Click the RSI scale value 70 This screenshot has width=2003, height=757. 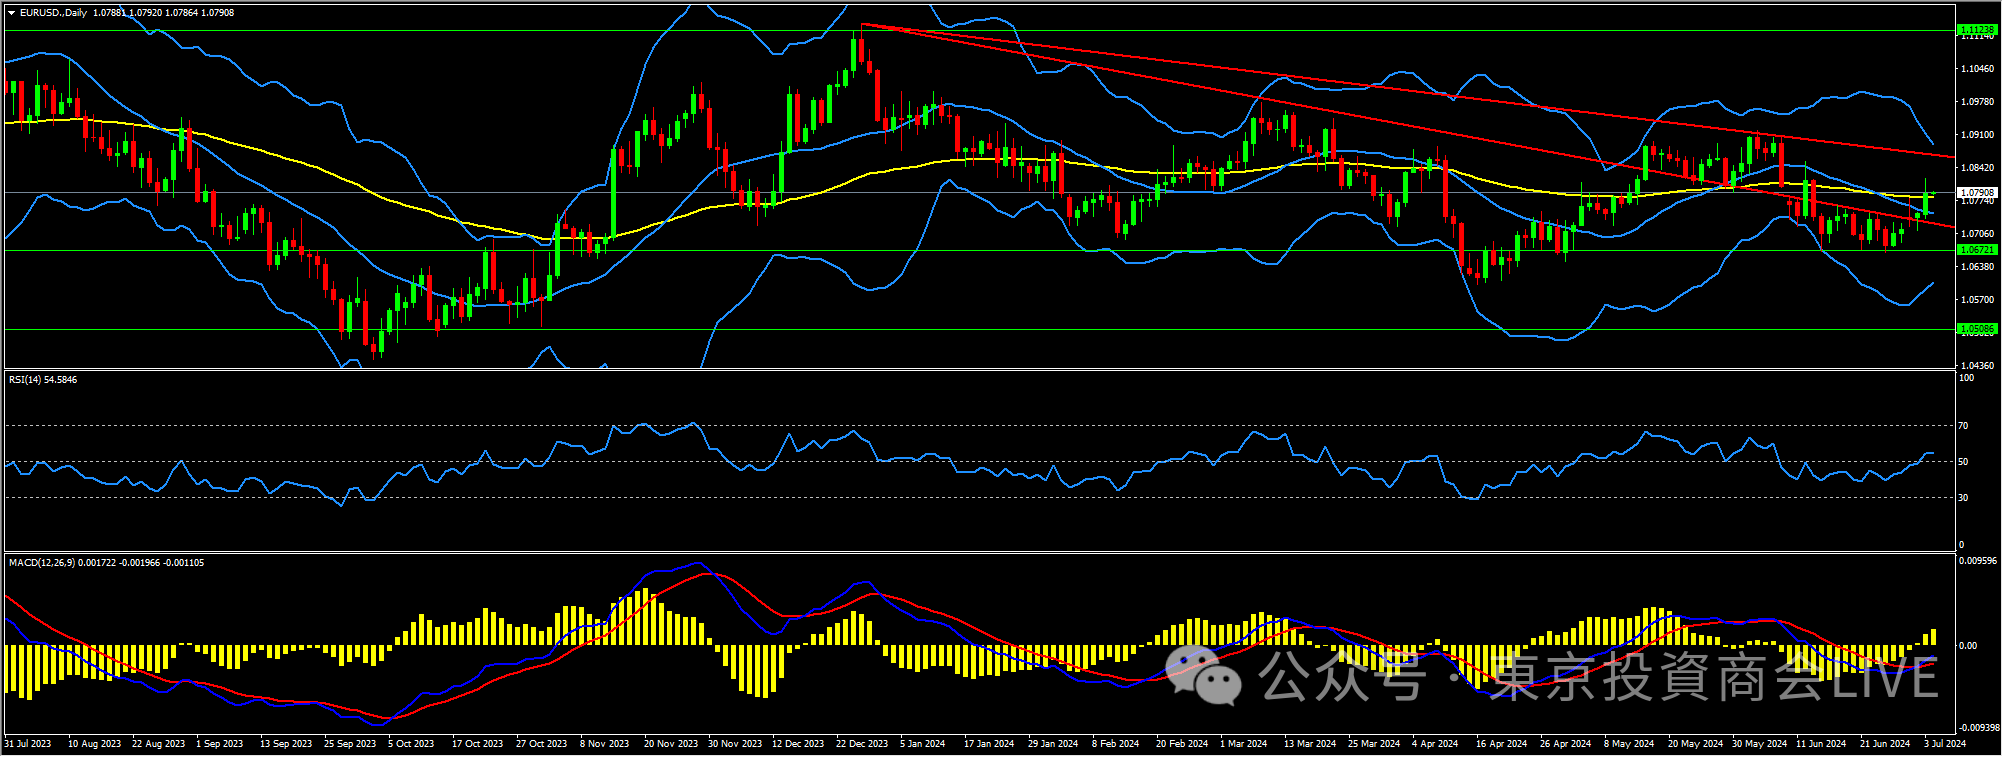[1963, 426]
